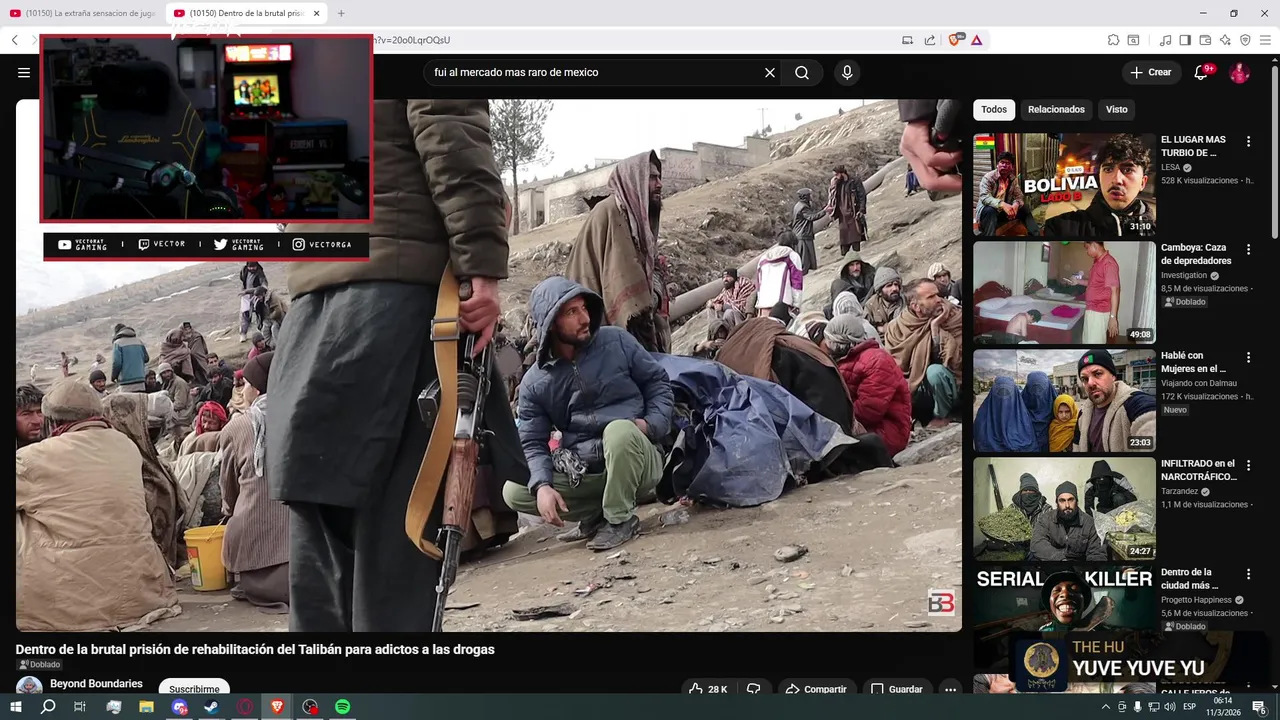Image resolution: width=1280 pixels, height=720 pixels.
Task: Open more video actions ellipsis
Action: (x=950, y=688)
